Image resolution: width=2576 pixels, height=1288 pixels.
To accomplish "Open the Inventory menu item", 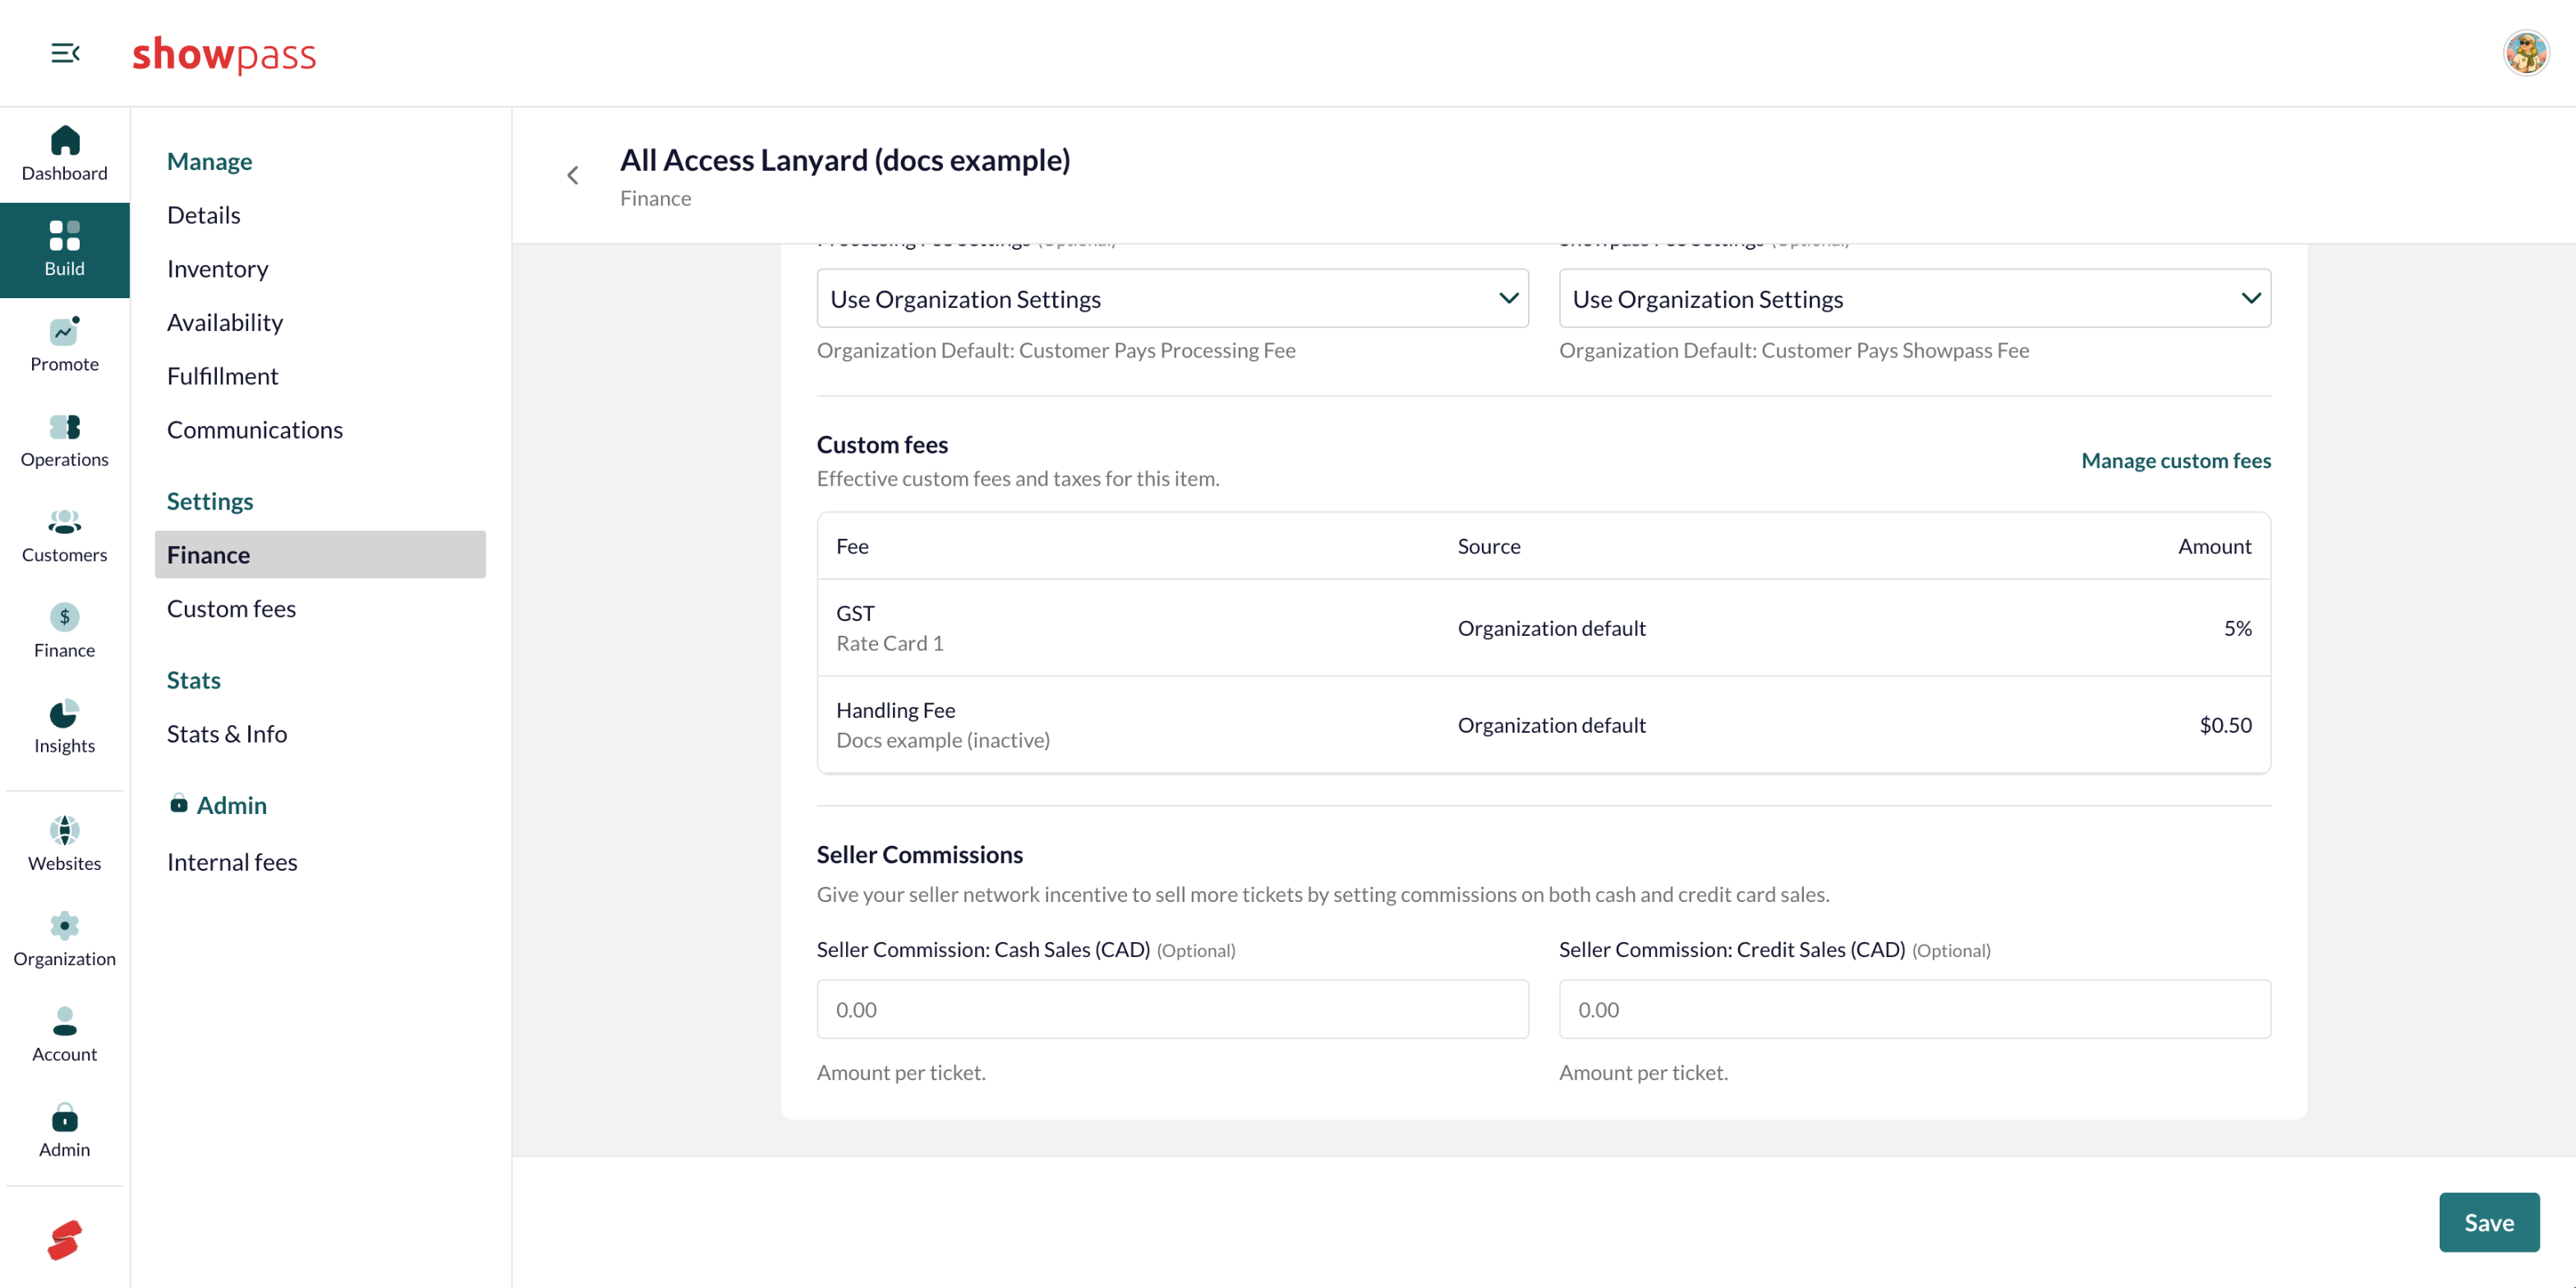I will pos(218,269).
